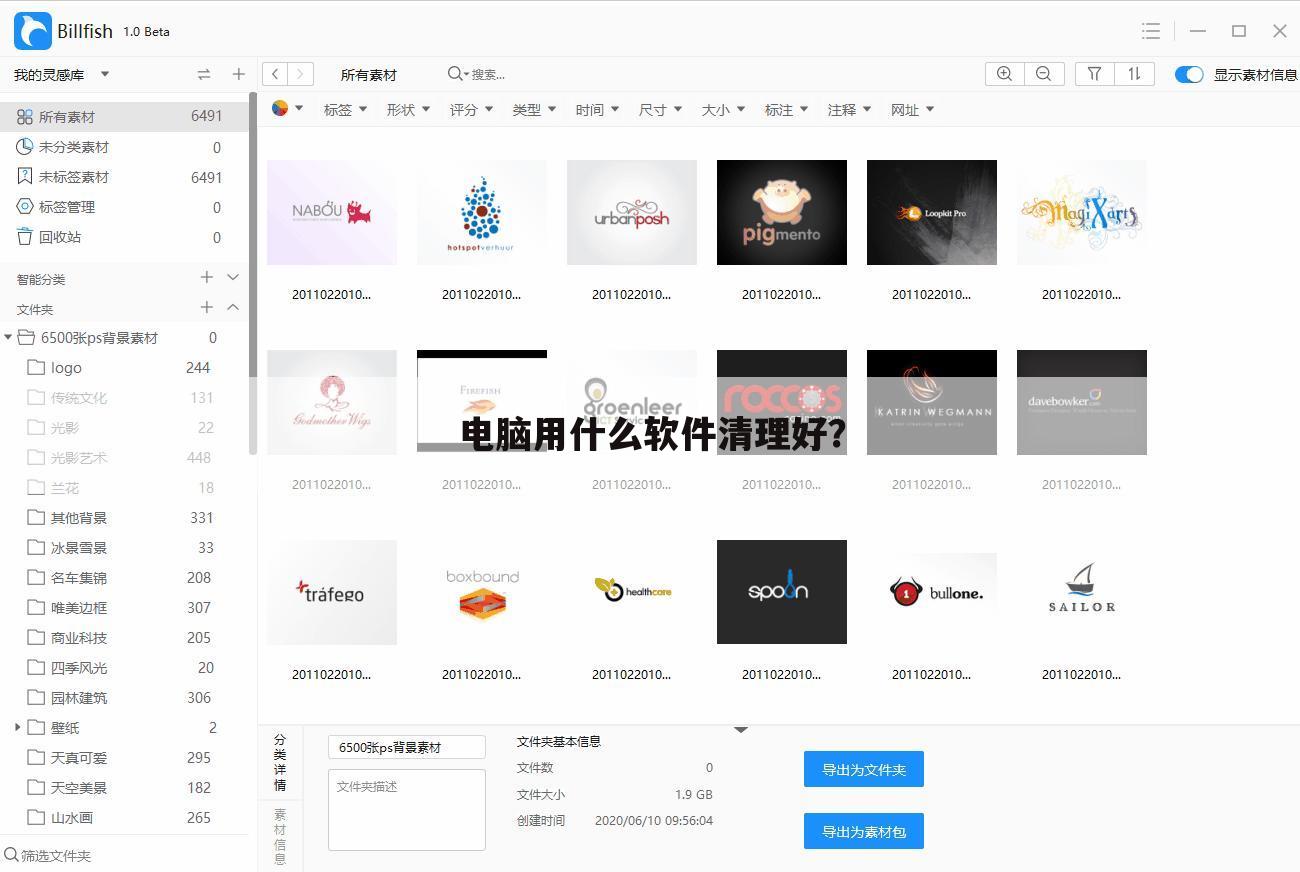The image size is (1300, 872).
Task: Click the 筛选文件夹 filter field
Action: click(x=124, y=855)
